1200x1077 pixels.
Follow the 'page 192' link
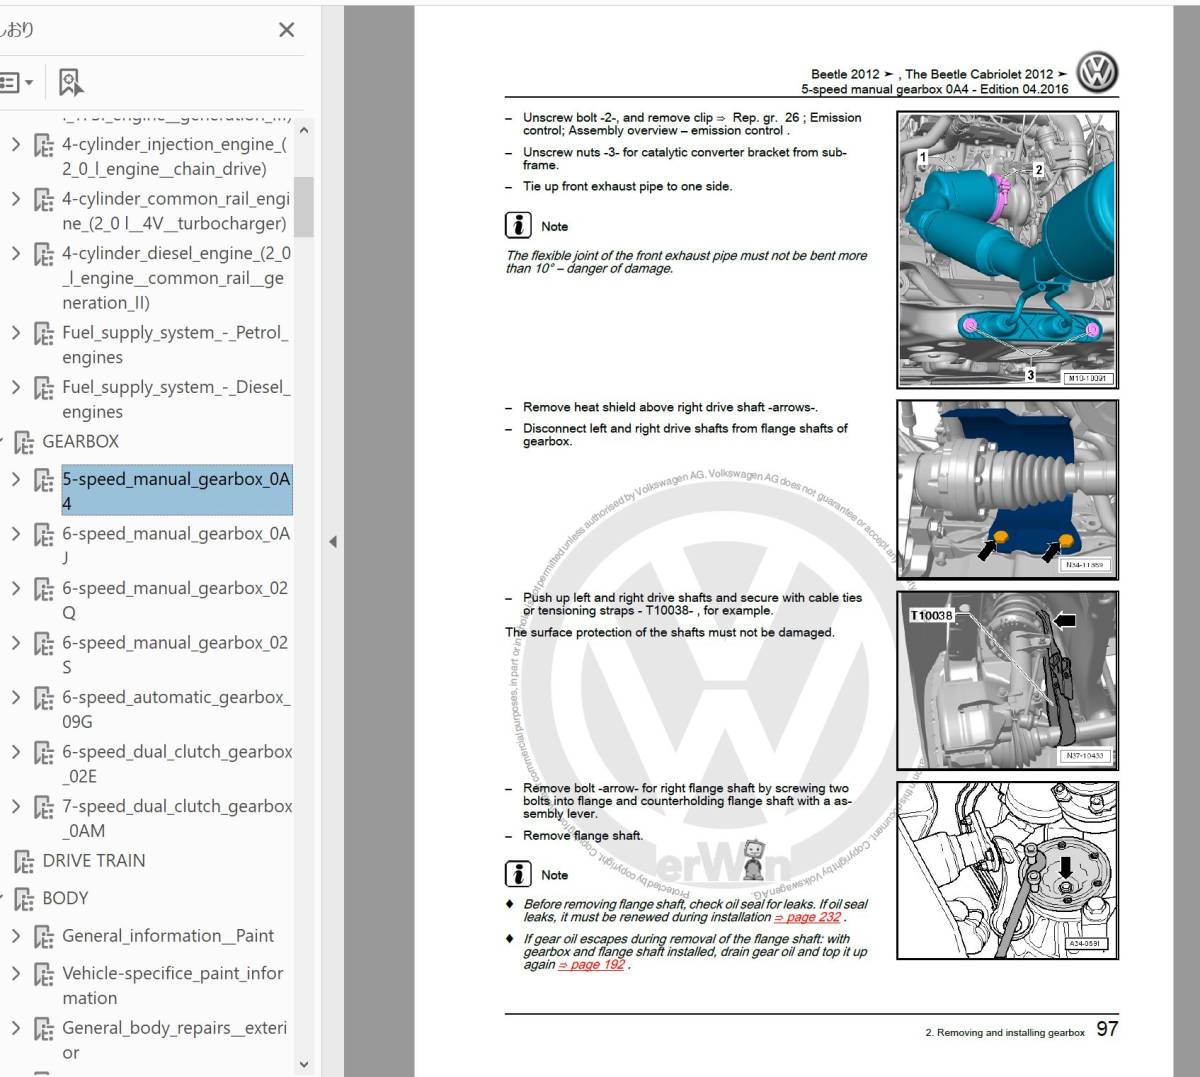[x=592, y=965]
